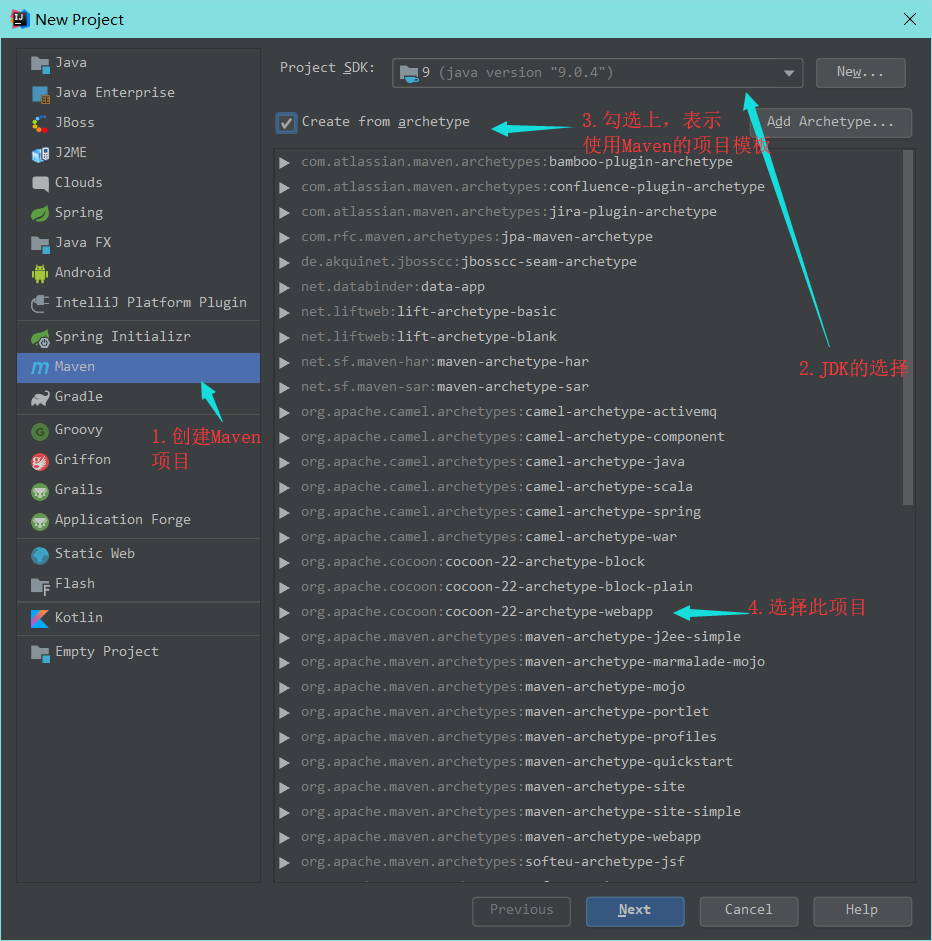Viewport: 932px width, 941px height.
Task: Expand the lift-archetype-basic node
Action: [284, 313]
